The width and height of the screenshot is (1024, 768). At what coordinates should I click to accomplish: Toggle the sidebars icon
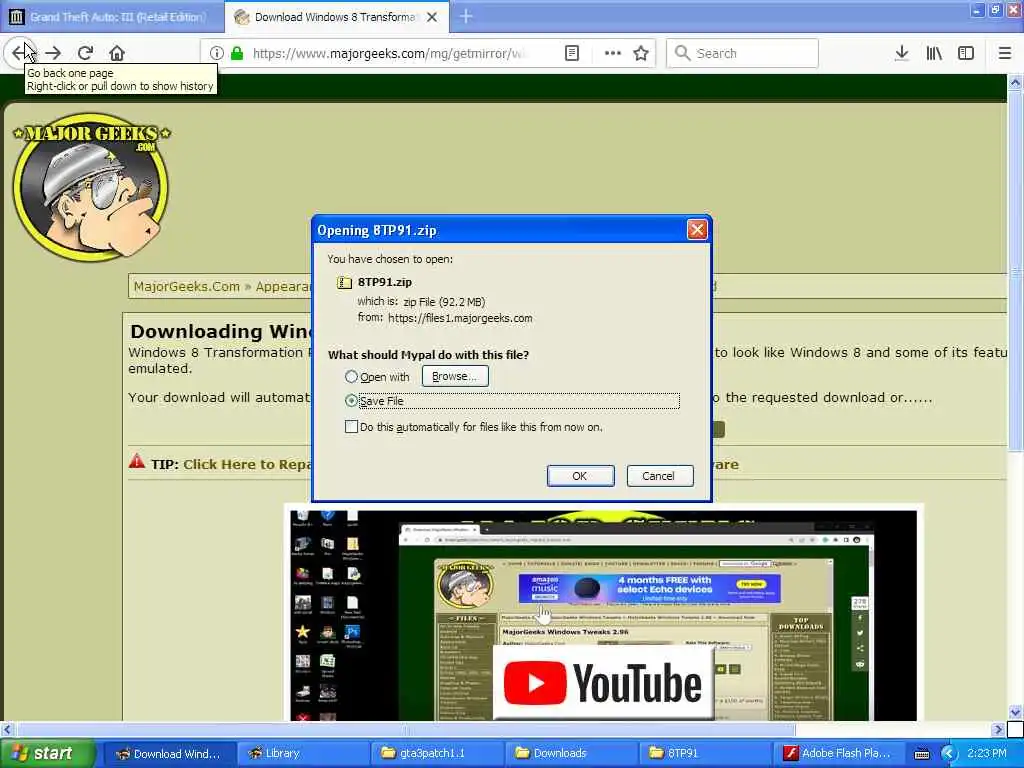(x=966, y=53)
